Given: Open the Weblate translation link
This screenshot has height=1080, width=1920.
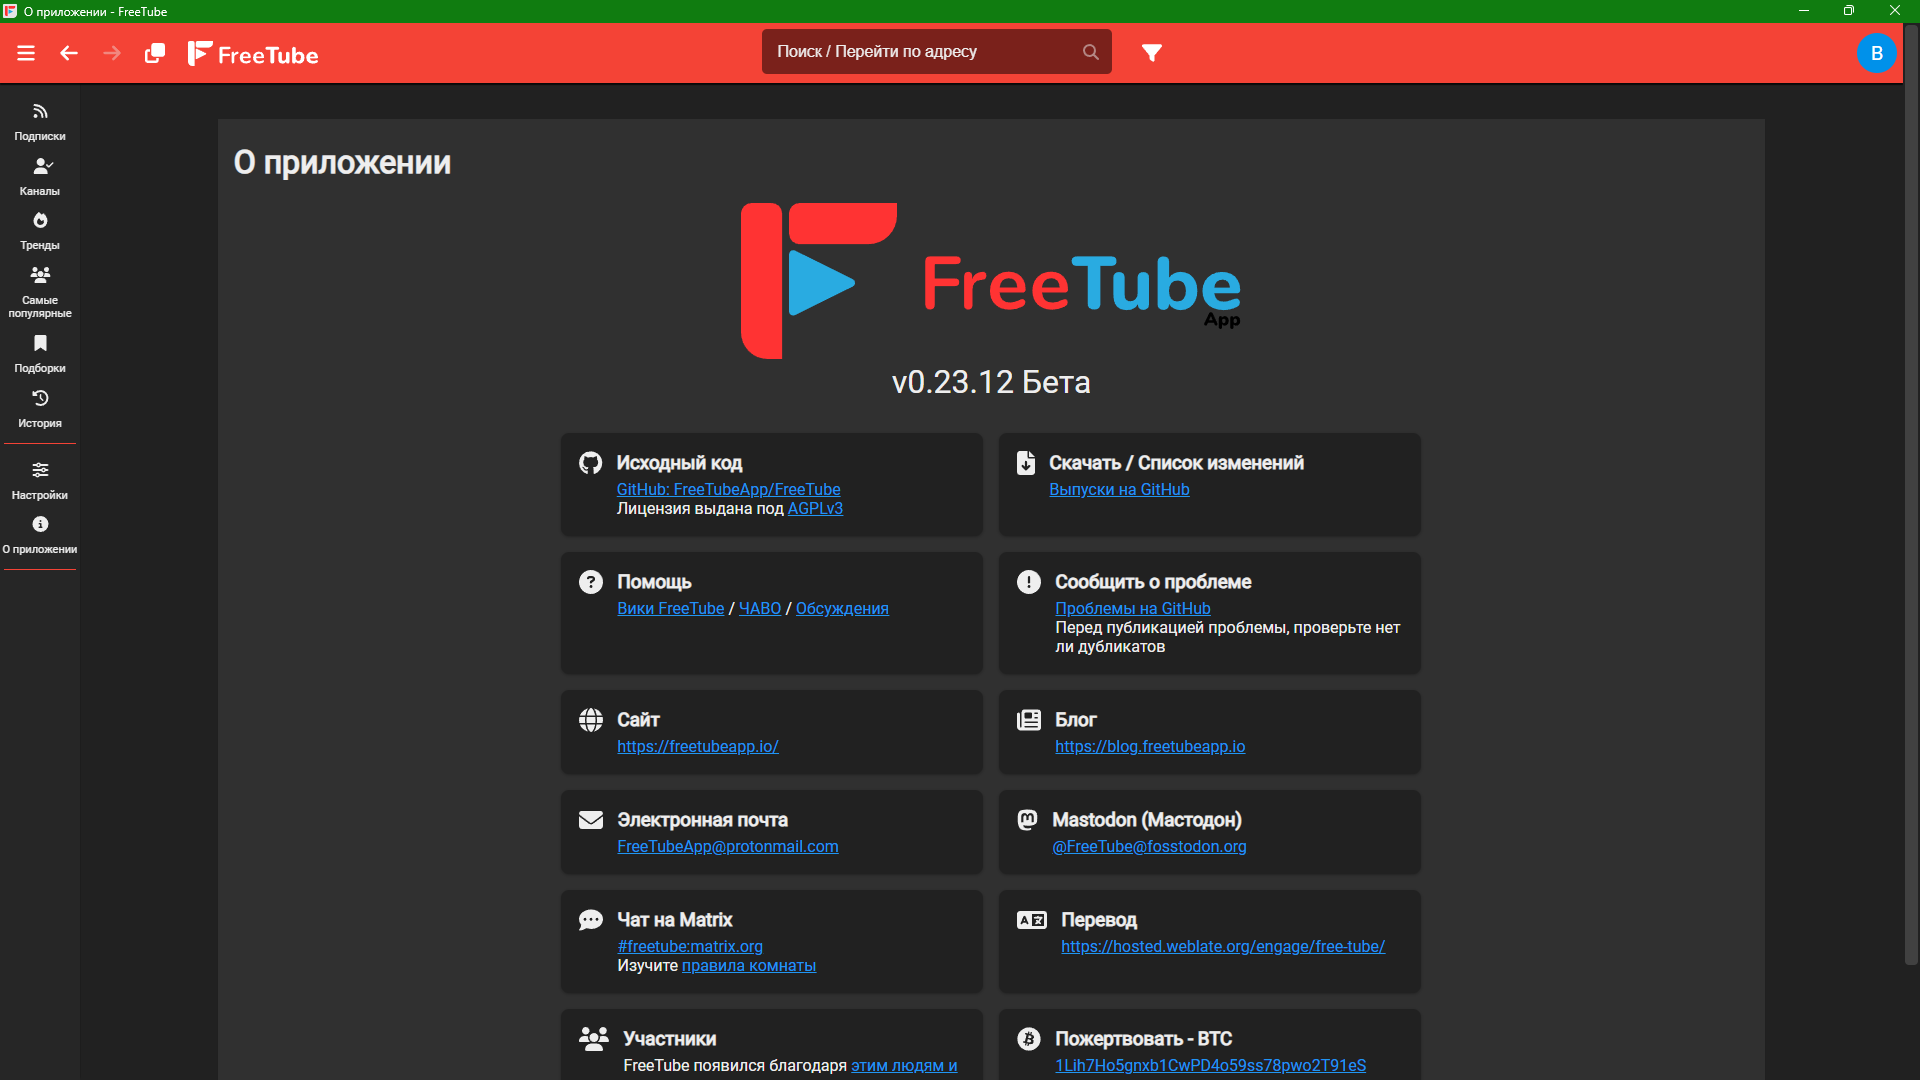Looking at the screenshot, I should 1222,946.
